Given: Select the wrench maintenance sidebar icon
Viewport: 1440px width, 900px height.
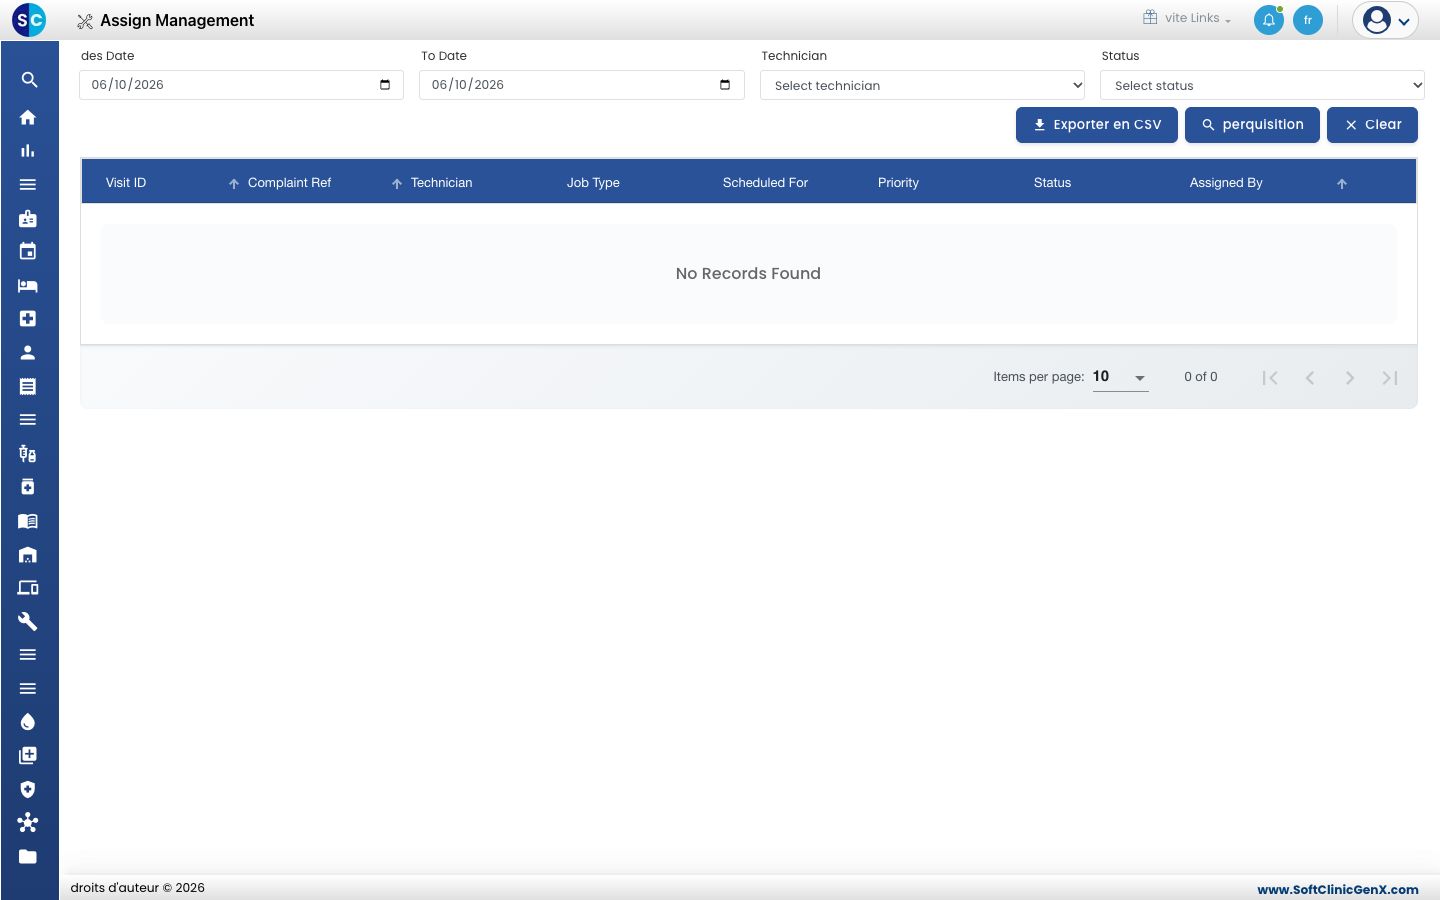Looking at the screenshot, I should click(x=28, y=621).
